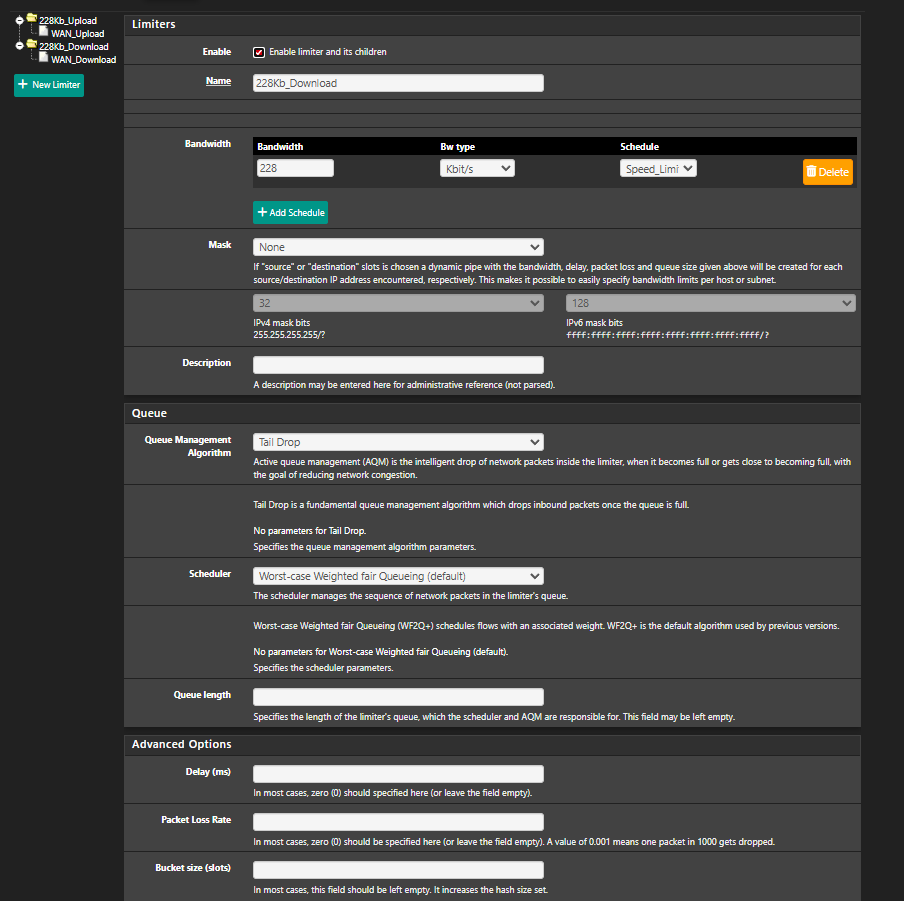Screen dimensions: 904x901
Task: Open the IPv4 mask bits dropdown
Action: click(x=398, y=303)
